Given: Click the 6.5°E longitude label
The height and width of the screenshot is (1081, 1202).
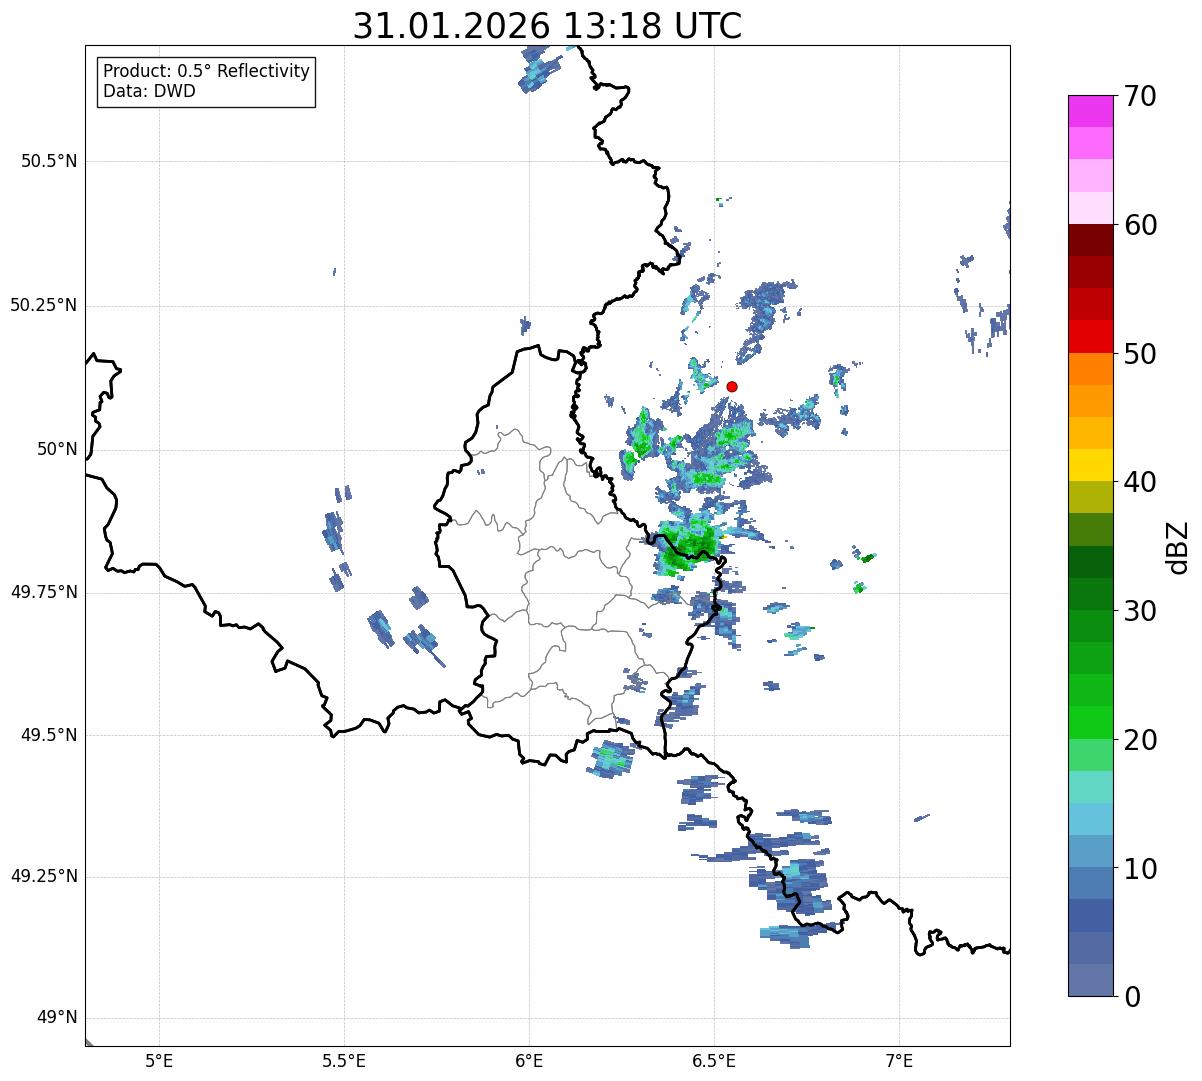Looking at the screenshot, I should pyautogui.click(x=714, y=1061).
